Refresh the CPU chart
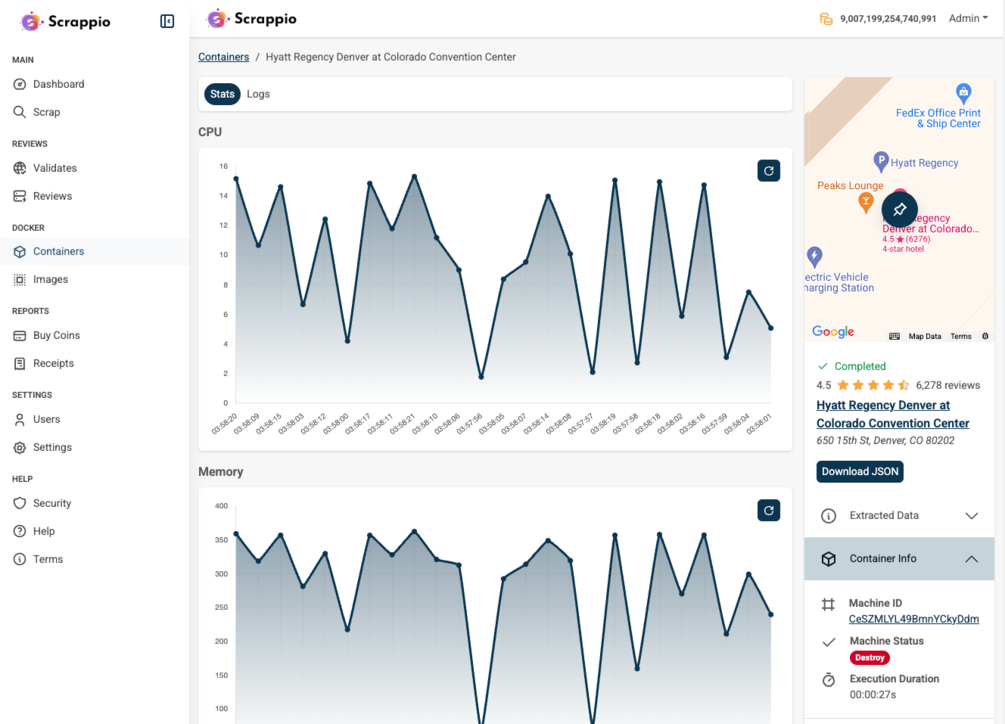This screenshot has width=1005, height=724. [768, 171]
